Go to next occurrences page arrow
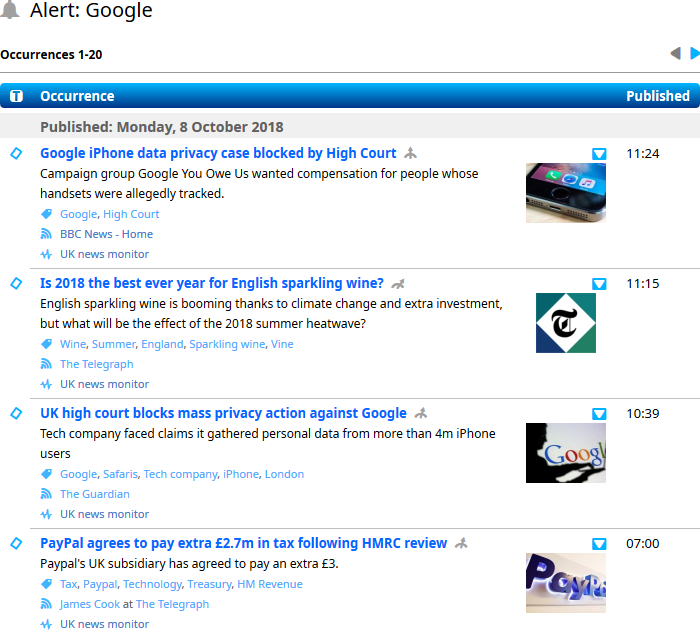 pyautogui.click(x=695, y=53)
